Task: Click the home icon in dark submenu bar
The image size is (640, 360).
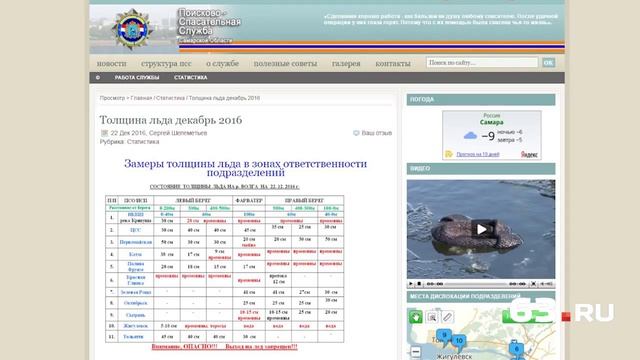Action: click(x=98, y=78)
